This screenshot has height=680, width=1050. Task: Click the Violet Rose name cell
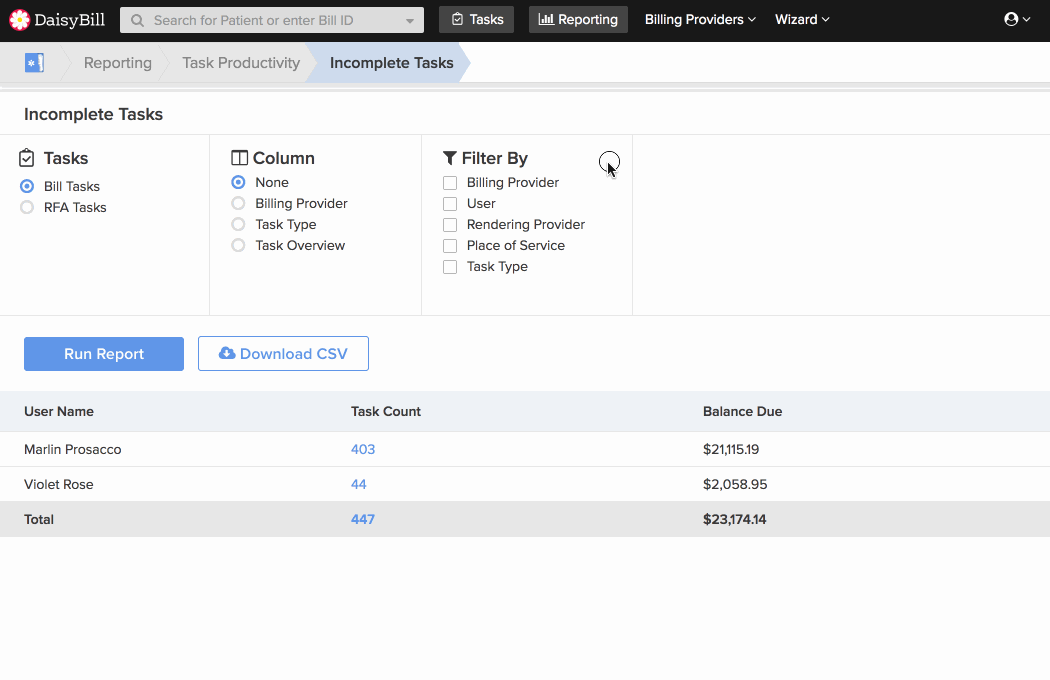(59, 484)
